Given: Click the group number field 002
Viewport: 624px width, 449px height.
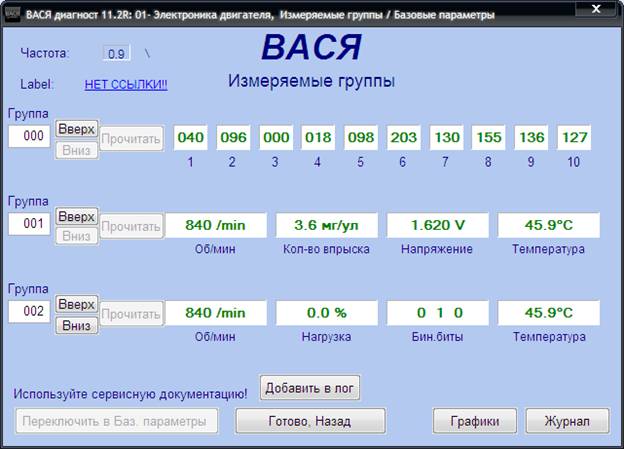Looking at the screenshot, I should click(29, 311).
